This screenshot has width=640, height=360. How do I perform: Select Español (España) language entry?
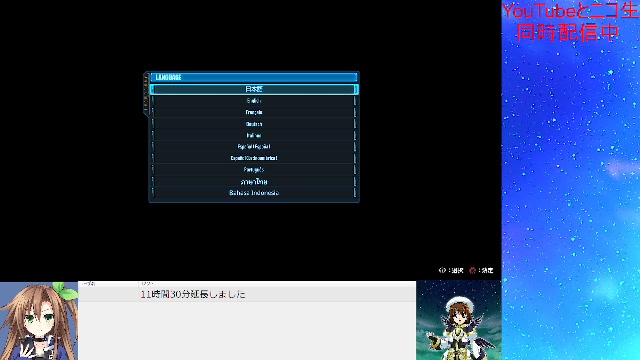pyautogui.click(x=253, y=147)
